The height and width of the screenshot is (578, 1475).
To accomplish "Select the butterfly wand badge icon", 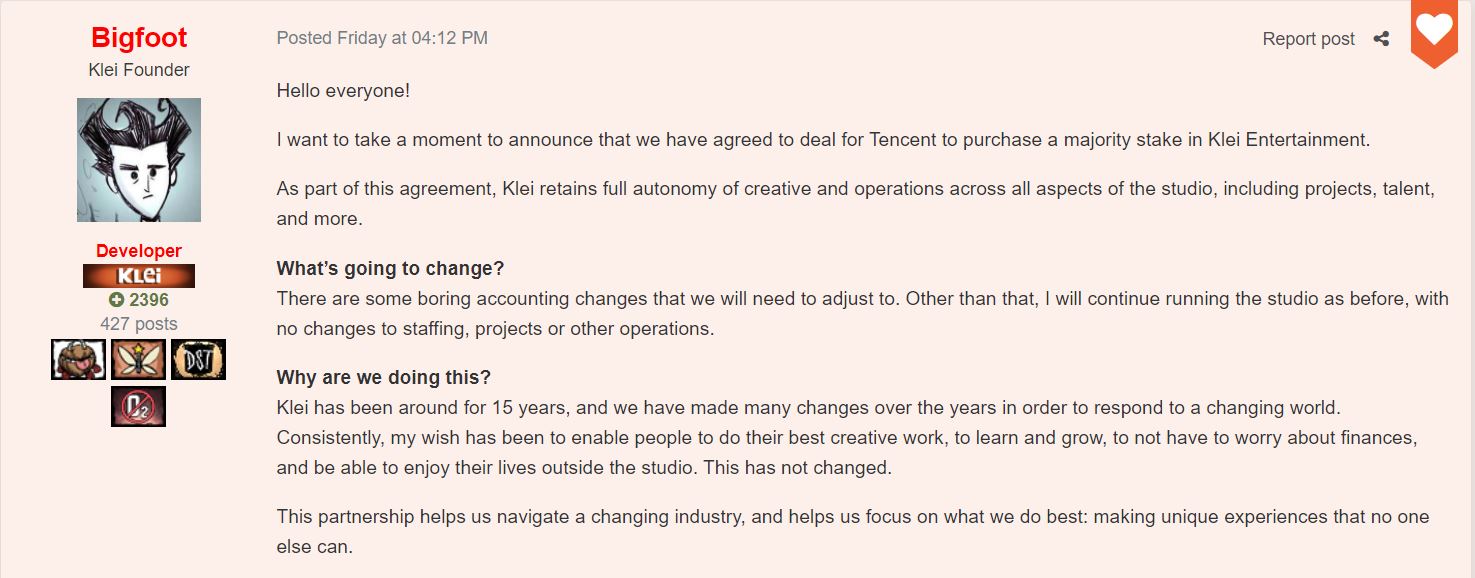I will (x=138, y=360).
